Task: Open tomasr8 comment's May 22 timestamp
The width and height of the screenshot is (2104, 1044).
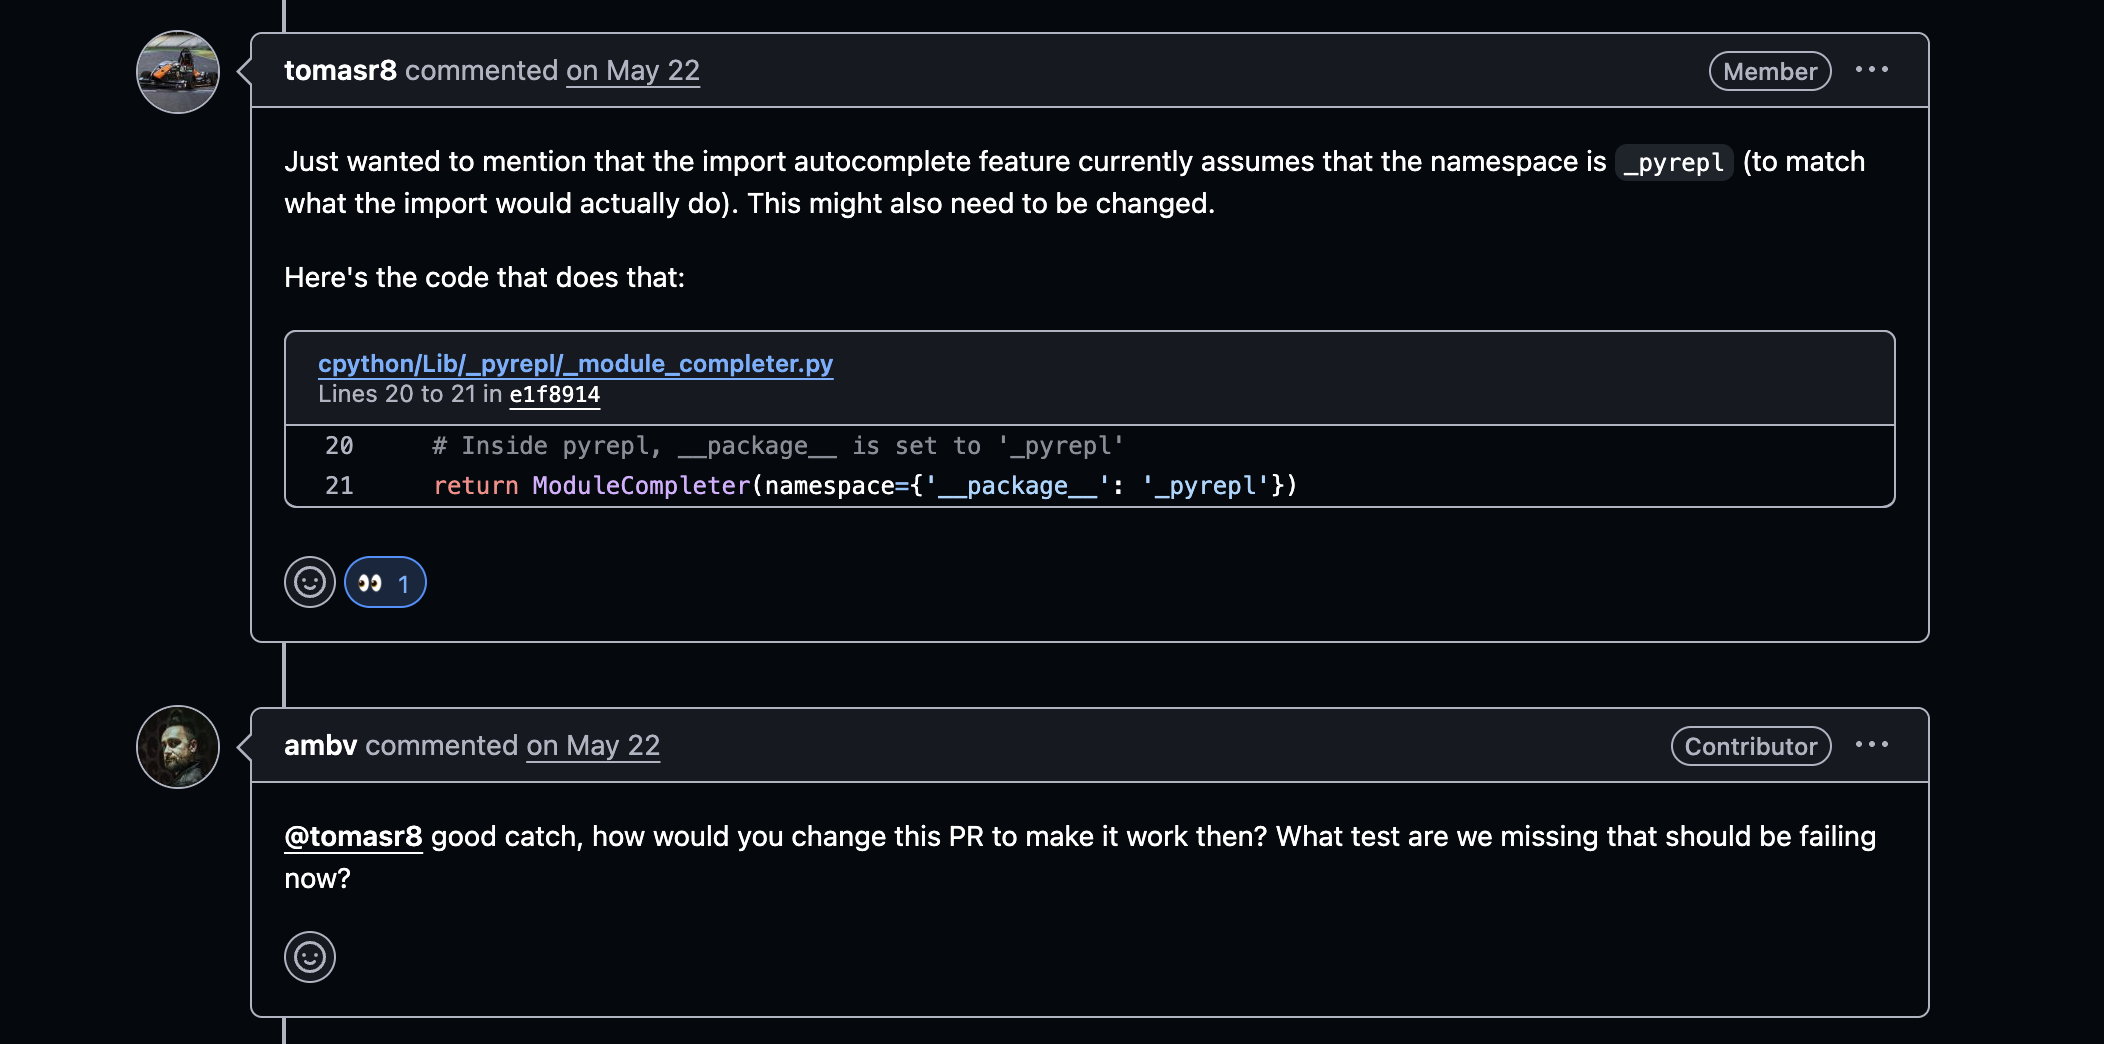Action: (633, 71)
